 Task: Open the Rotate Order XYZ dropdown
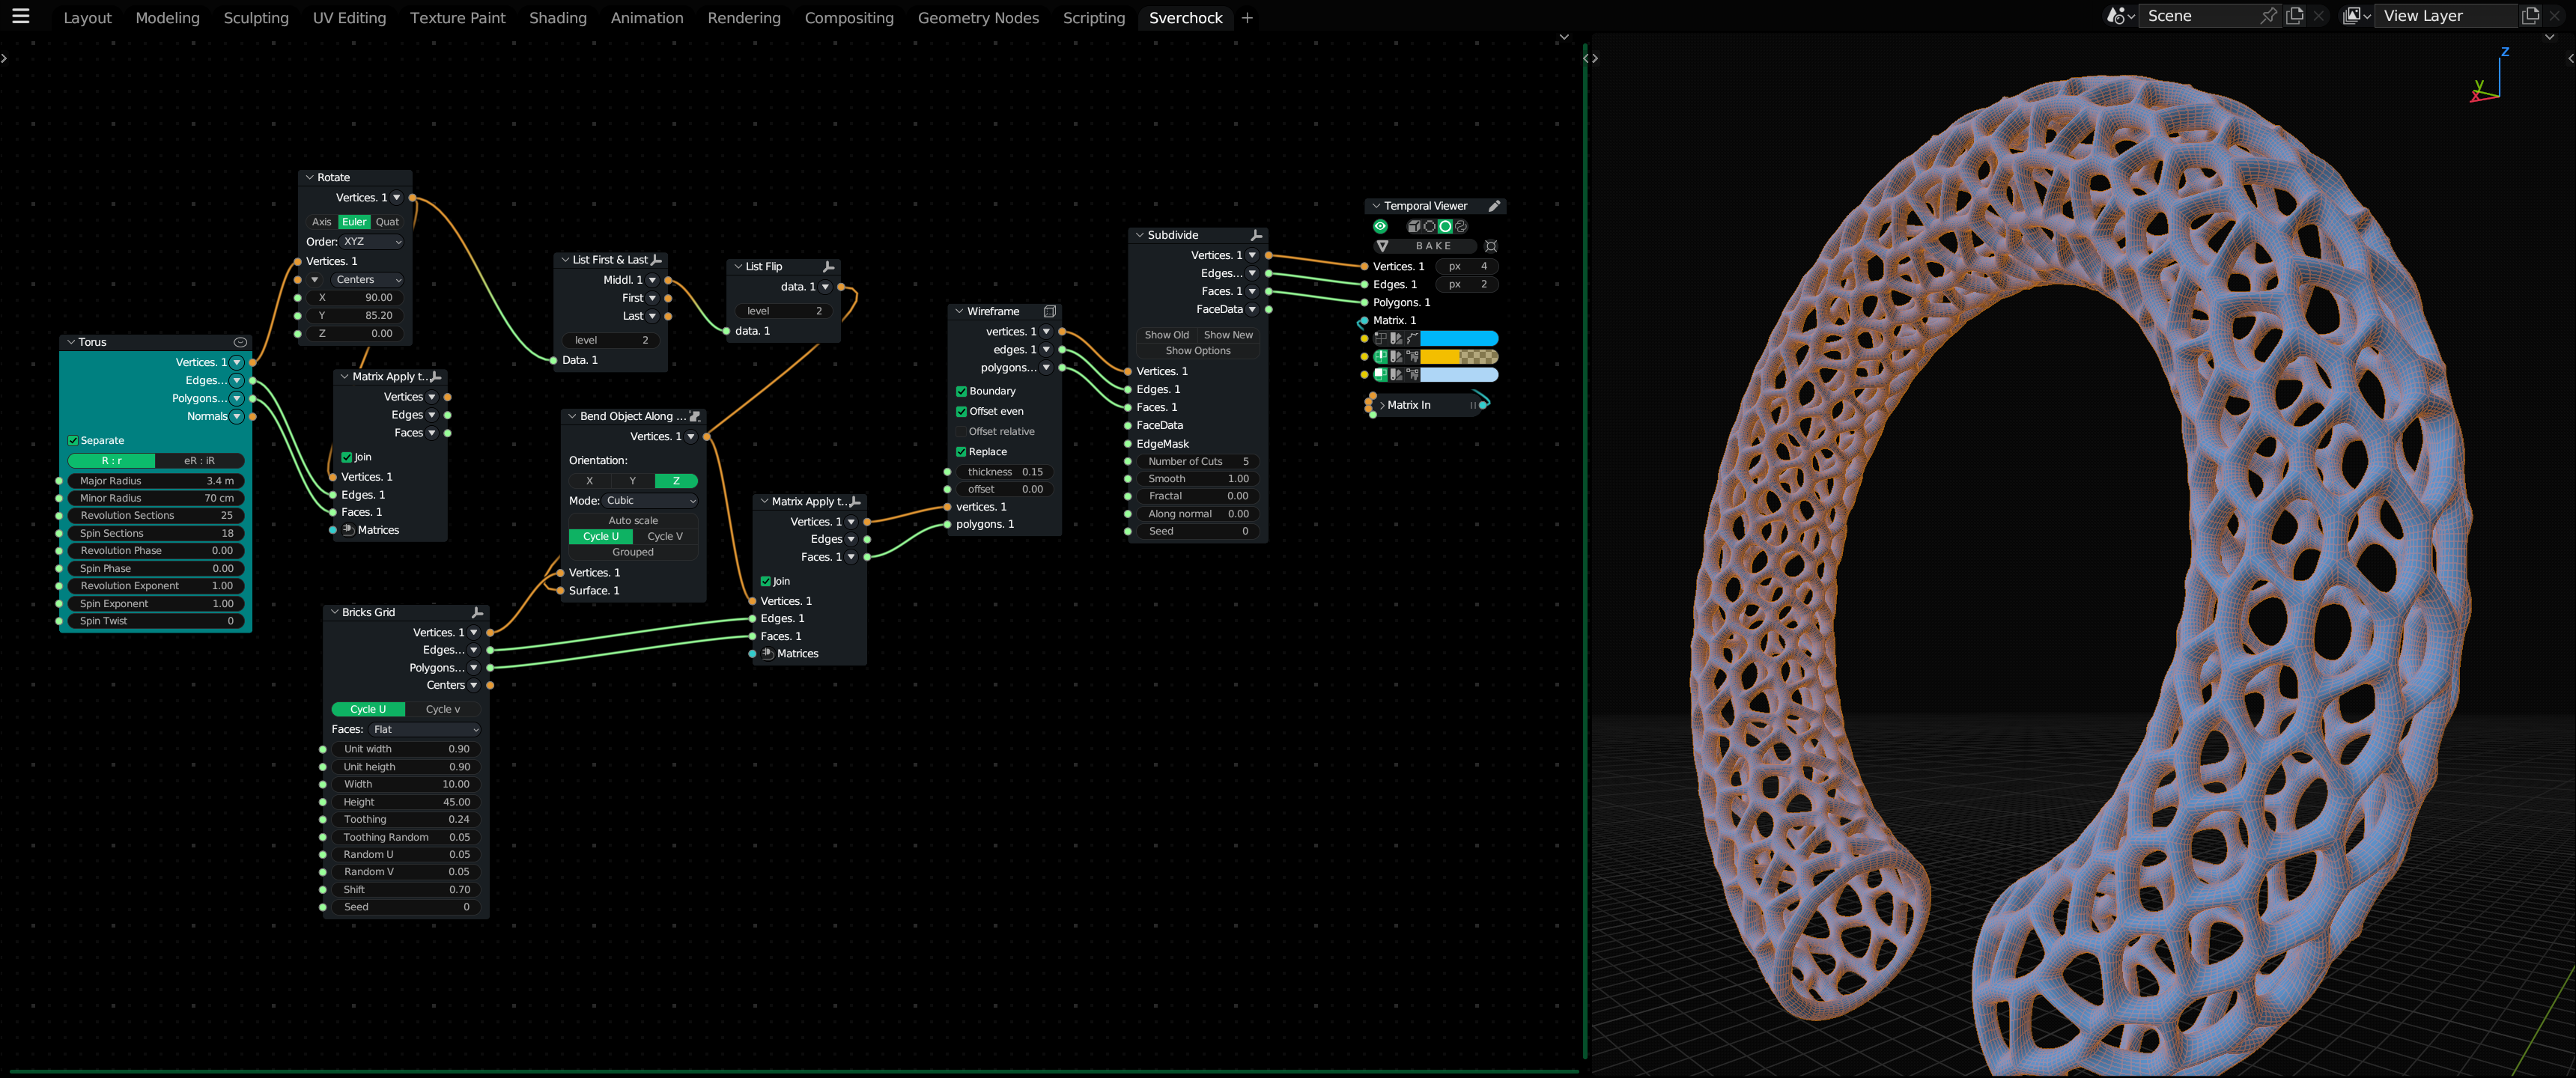pyautogui.click(x=371, y=241)
